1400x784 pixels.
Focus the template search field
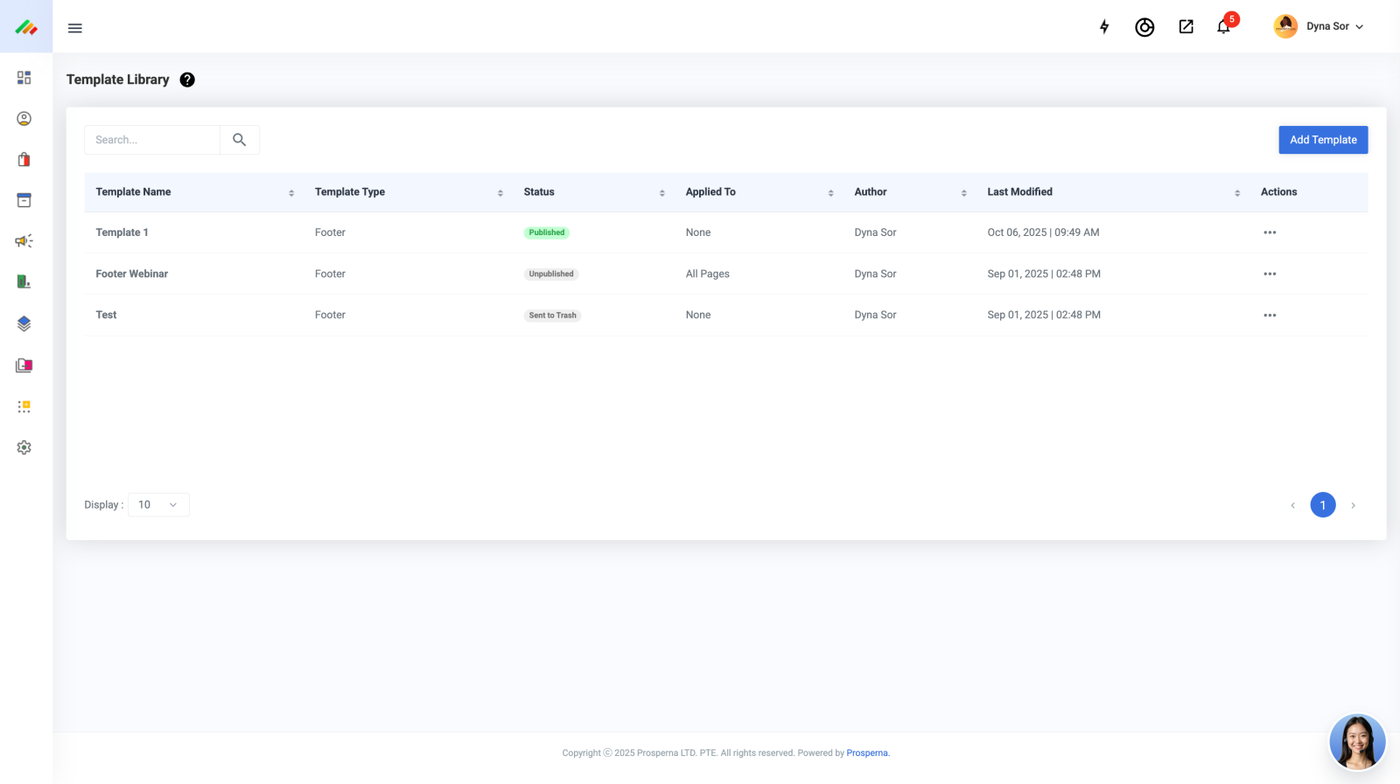(x=152, y=140)
